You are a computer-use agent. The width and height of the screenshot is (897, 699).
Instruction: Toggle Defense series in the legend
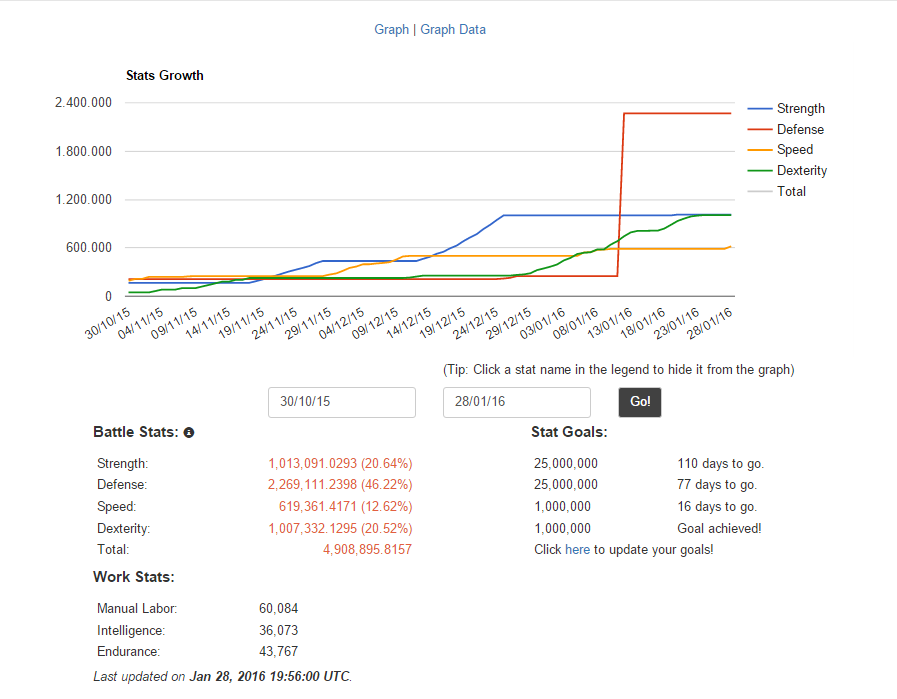pos(800,129)
